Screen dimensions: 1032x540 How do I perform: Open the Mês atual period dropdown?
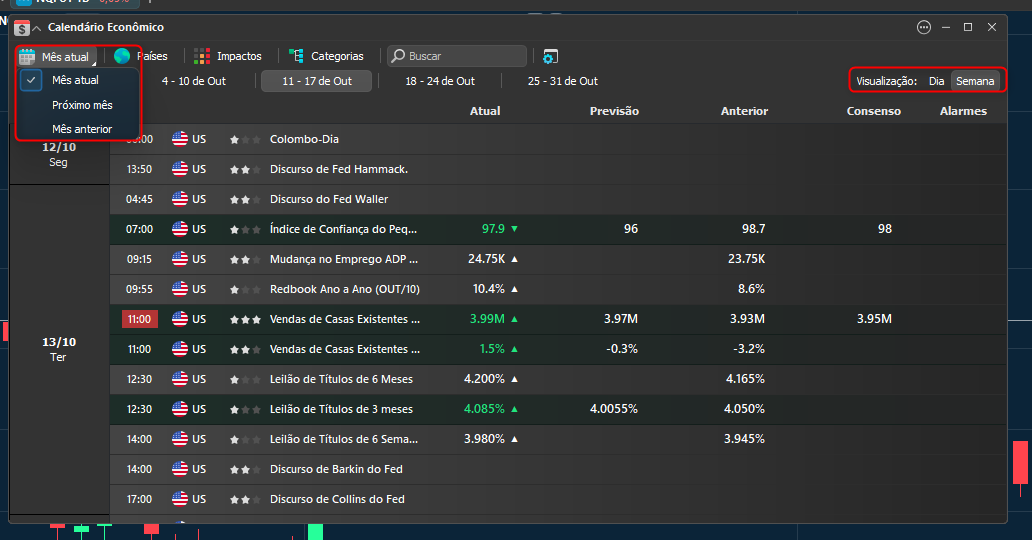(x=57, y=57)
